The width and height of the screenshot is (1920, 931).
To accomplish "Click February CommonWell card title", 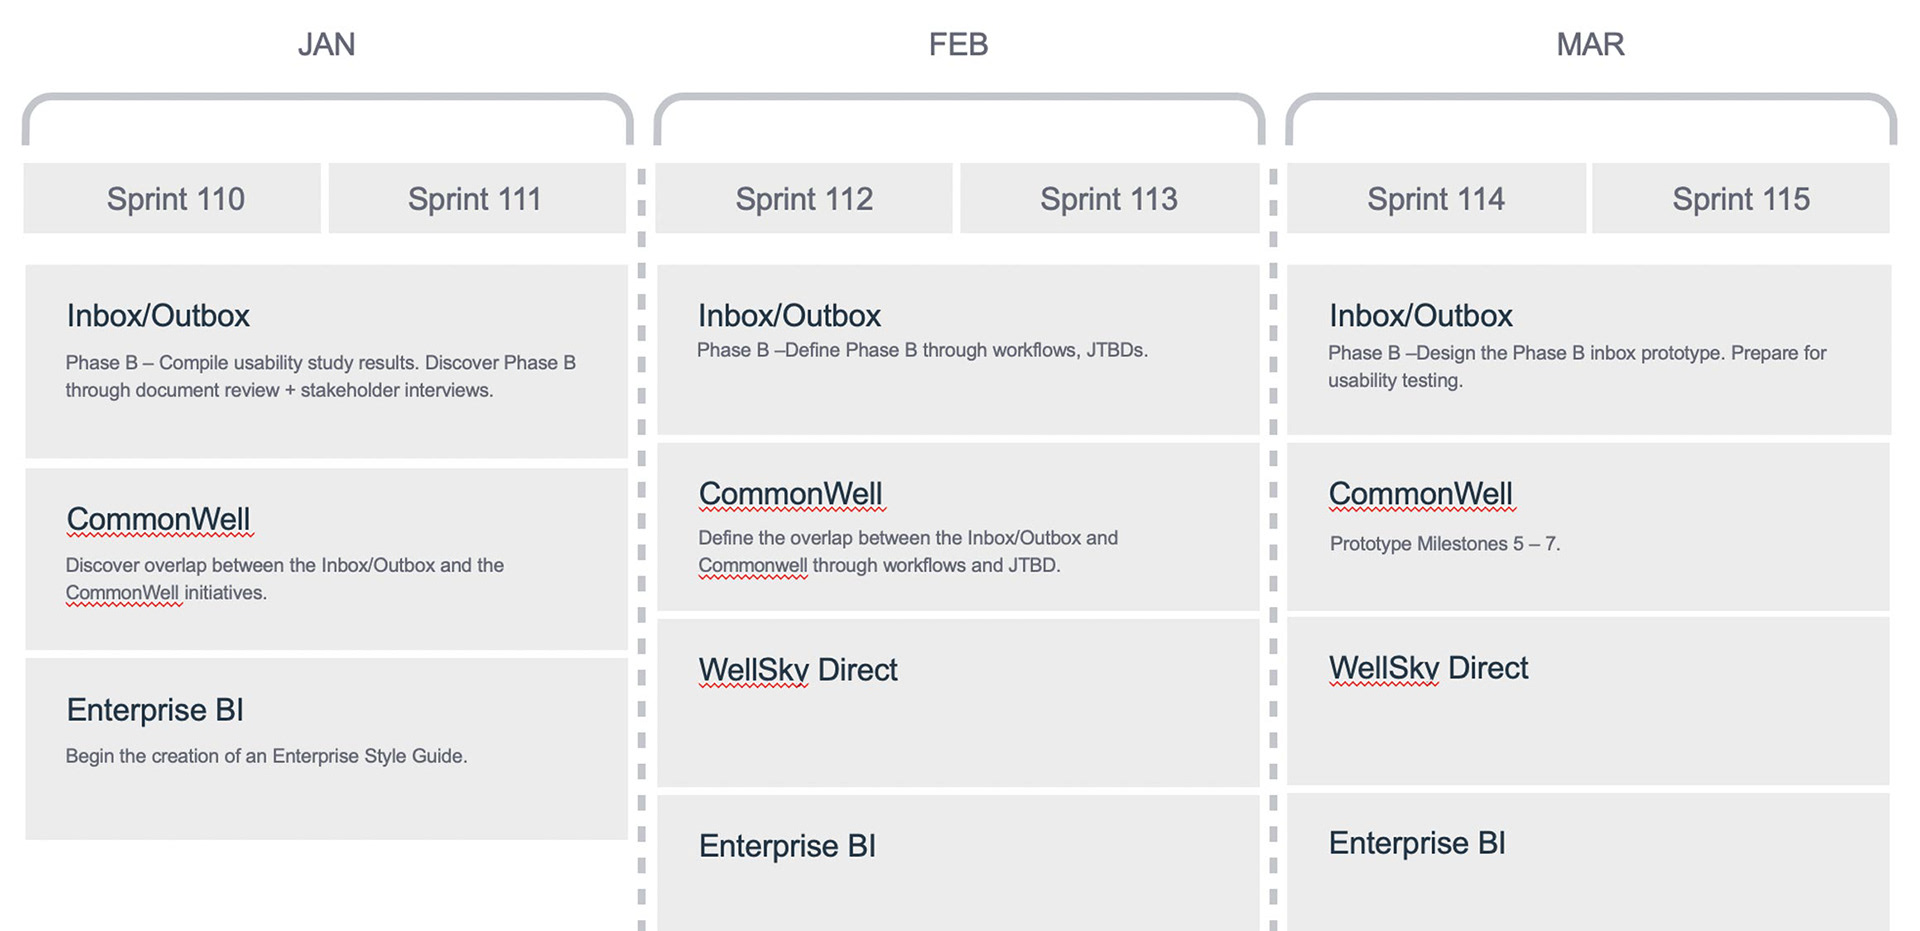I will click(x=790, y=493).
